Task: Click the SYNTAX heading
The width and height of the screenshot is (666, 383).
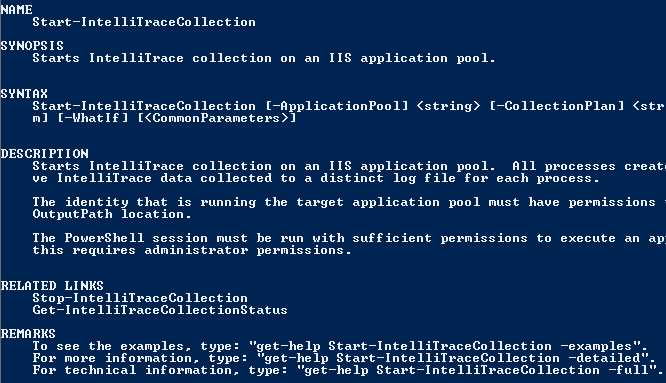Action: click(24, 93)
